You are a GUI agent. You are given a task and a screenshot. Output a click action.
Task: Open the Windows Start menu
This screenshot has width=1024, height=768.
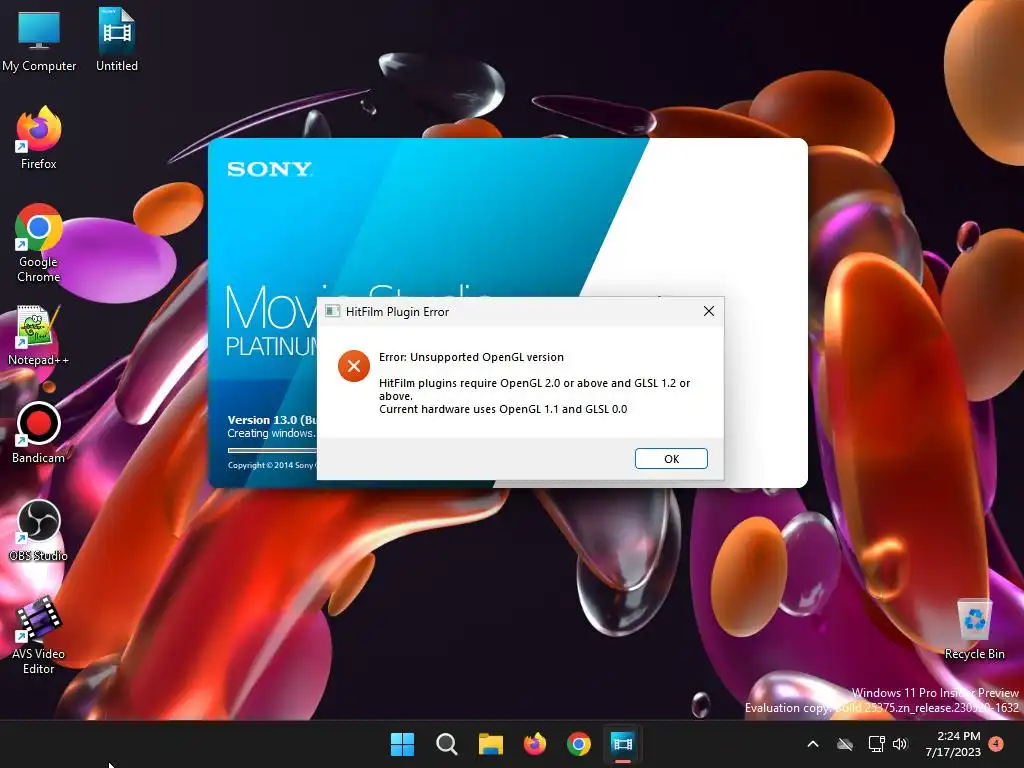pyautogui.click(x=402, y=744)
